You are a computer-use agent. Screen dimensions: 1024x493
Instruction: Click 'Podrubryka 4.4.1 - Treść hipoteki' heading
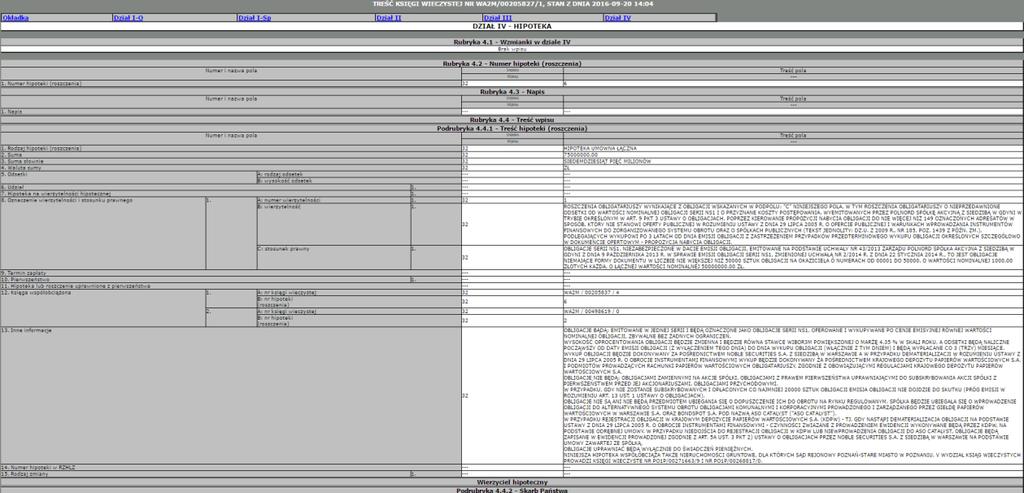(x=511, y=129)
